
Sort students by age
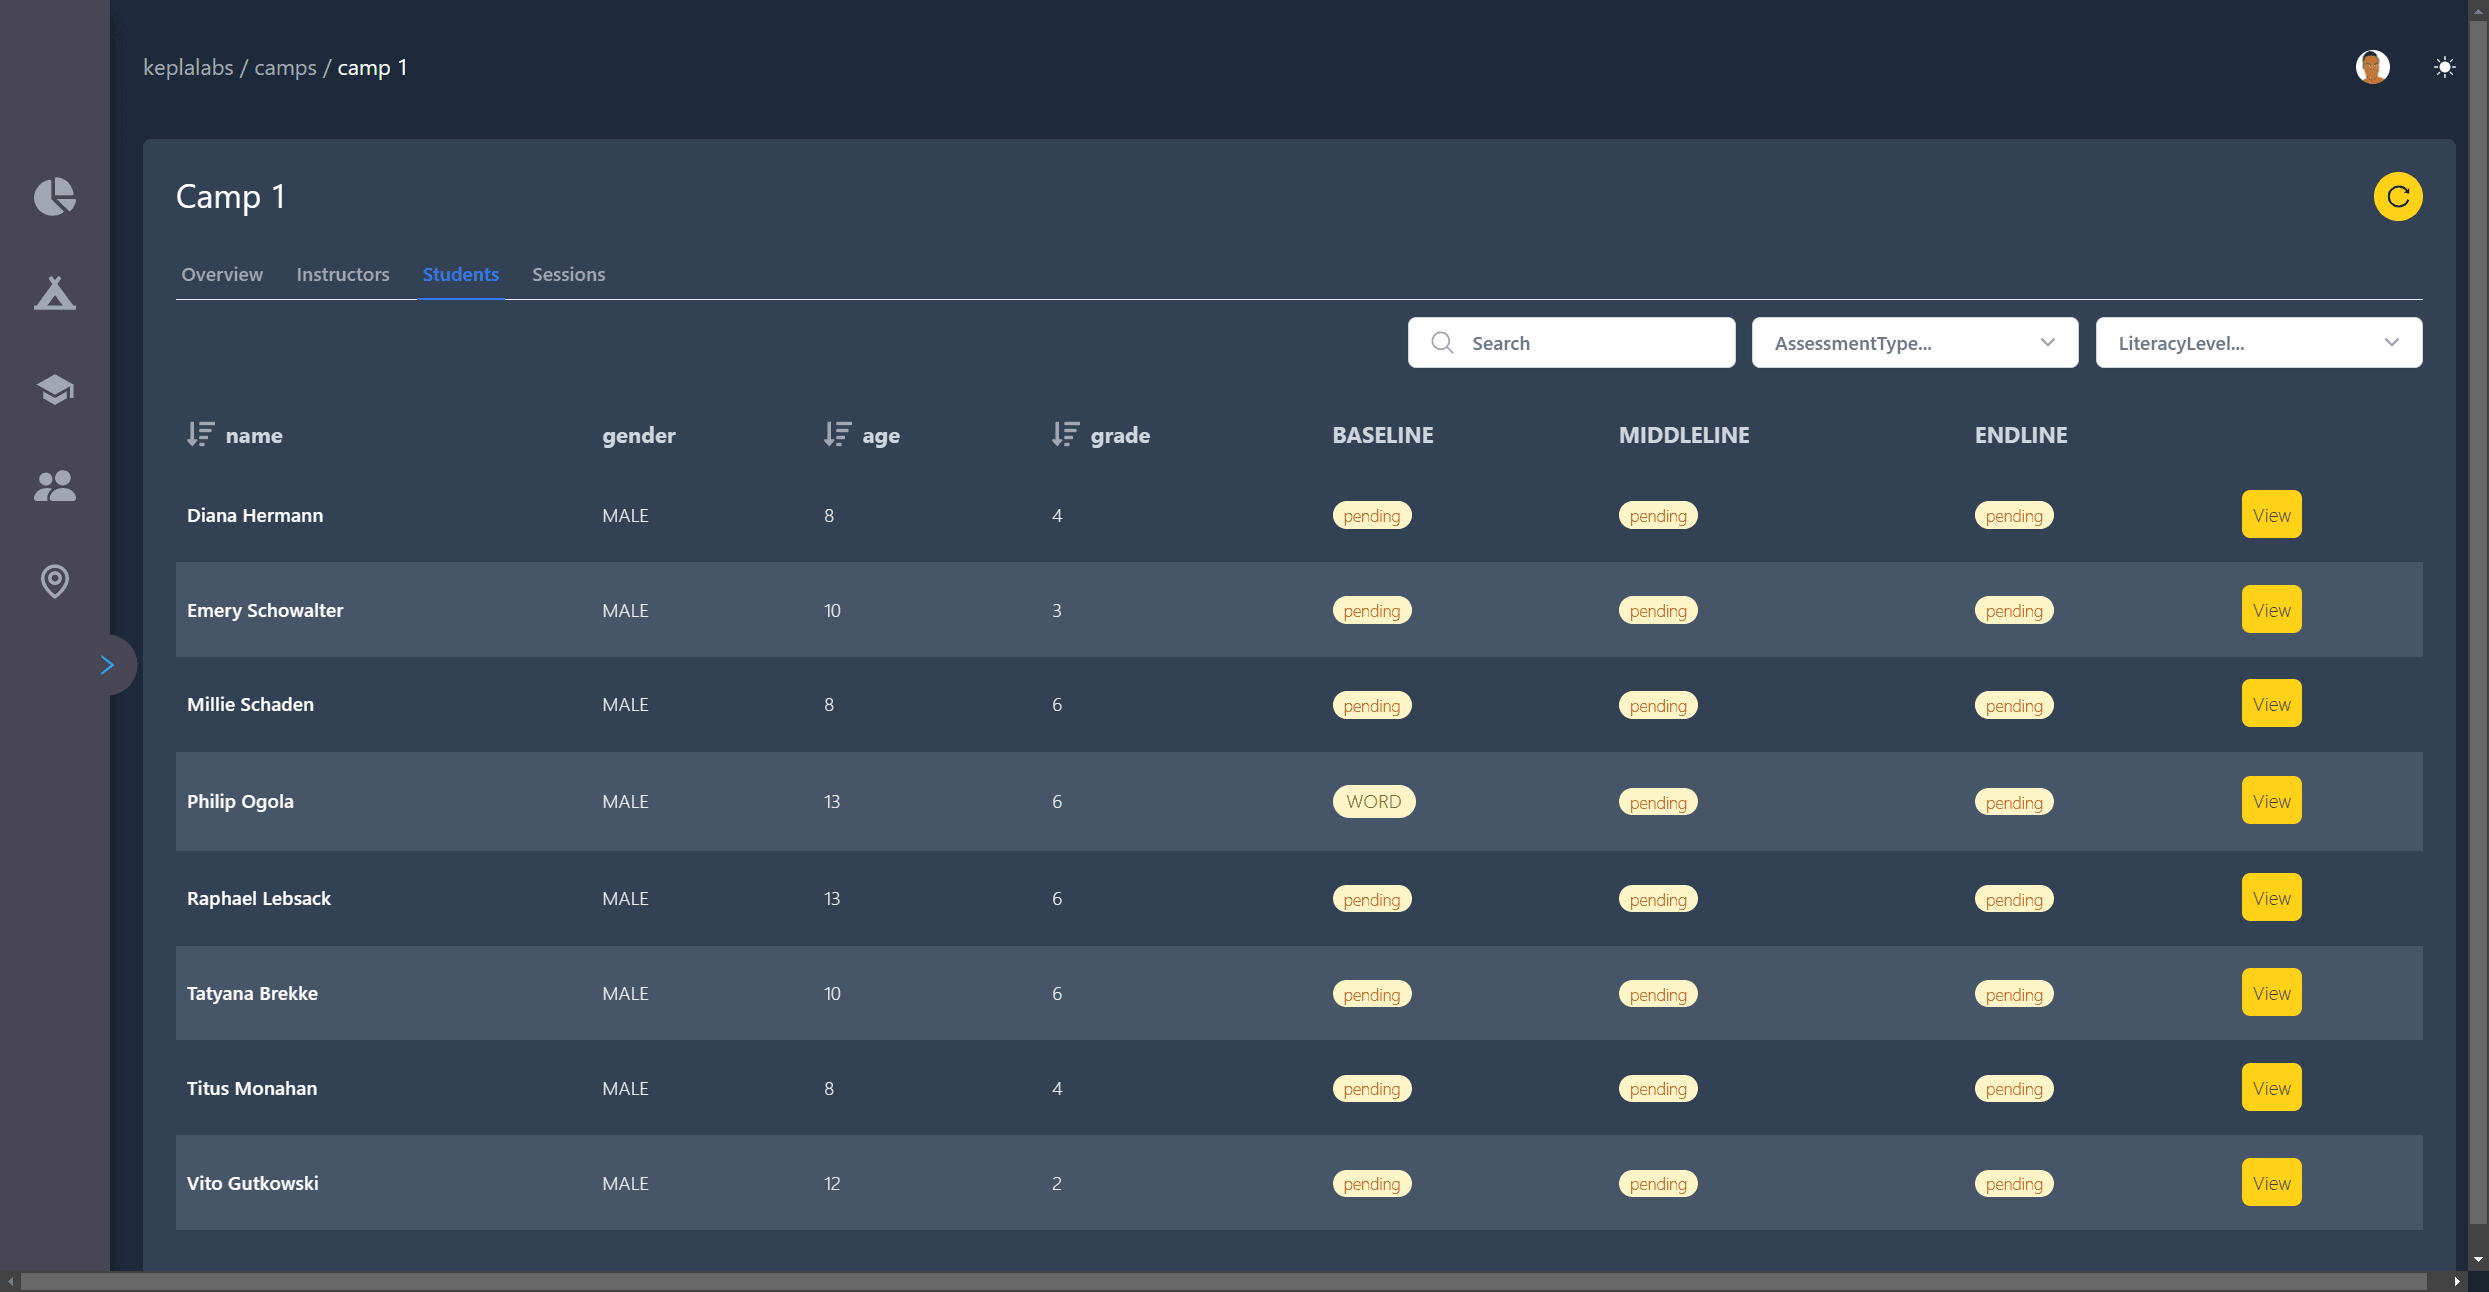point(837,434)
